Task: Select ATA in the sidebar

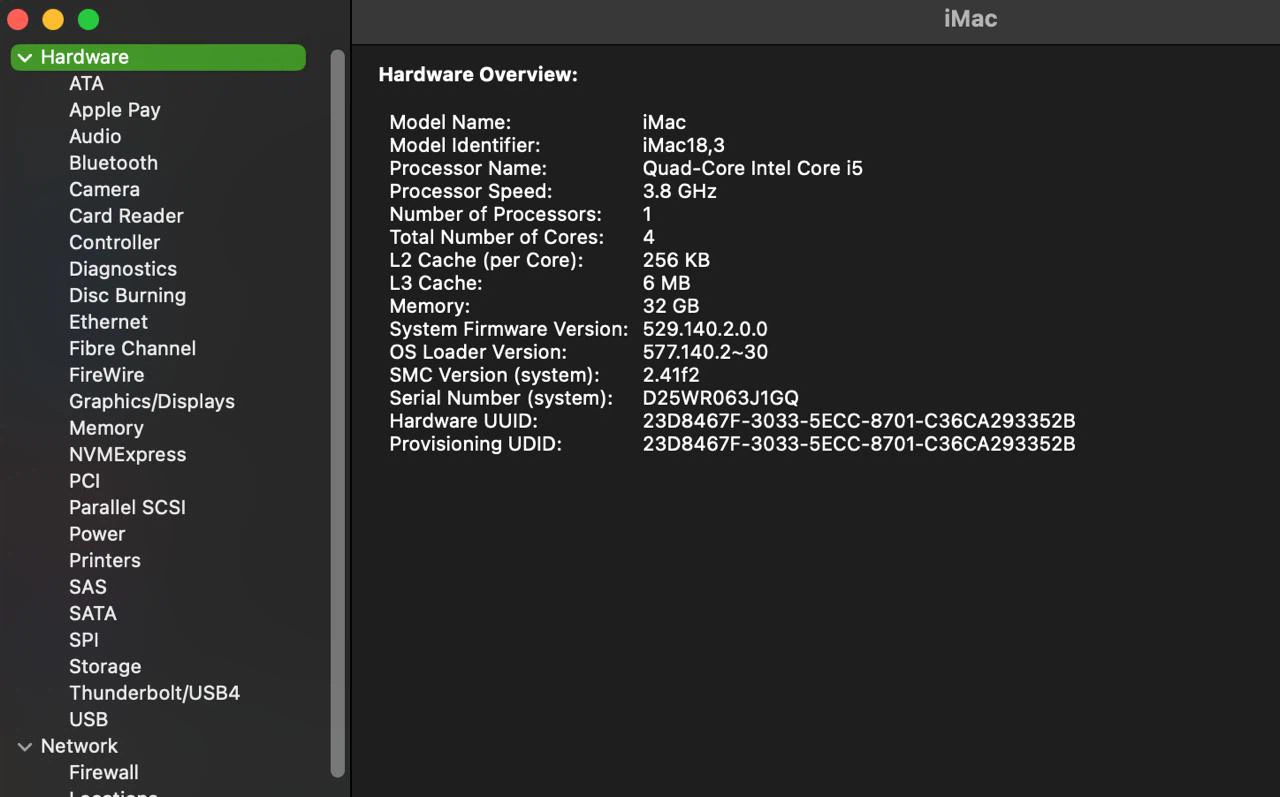Action: 86,84
